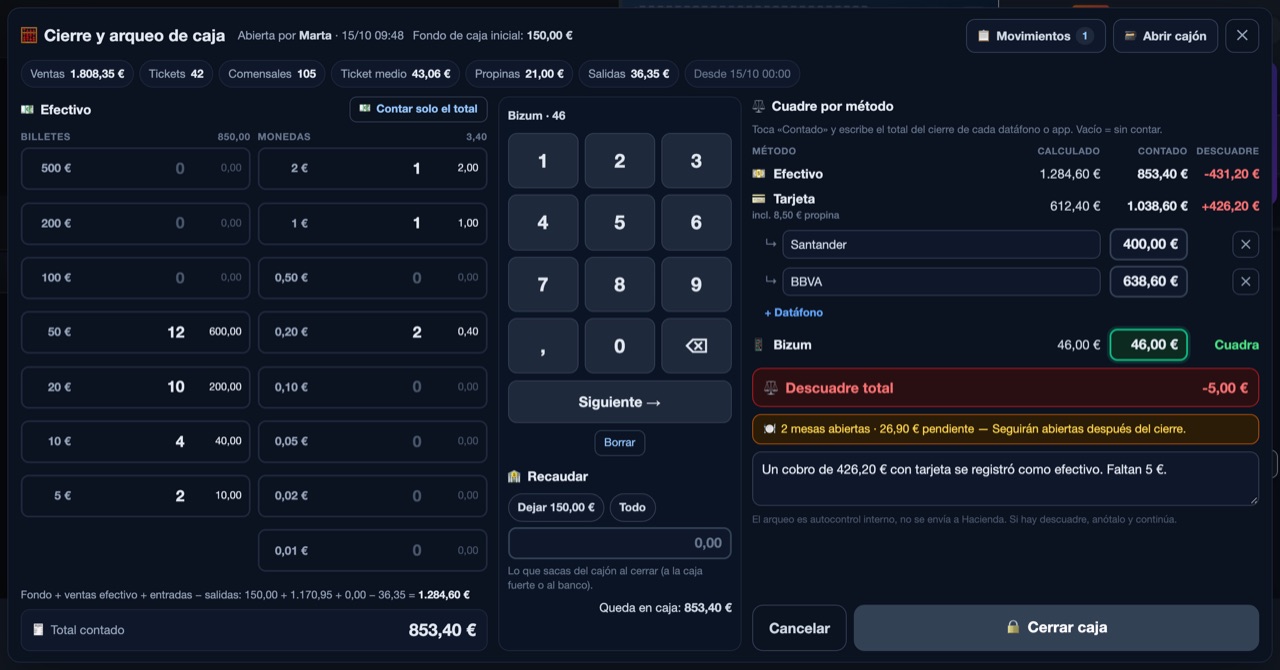
Task: Select the 0,50 € coins count field
Action: (x=372, y=277)
